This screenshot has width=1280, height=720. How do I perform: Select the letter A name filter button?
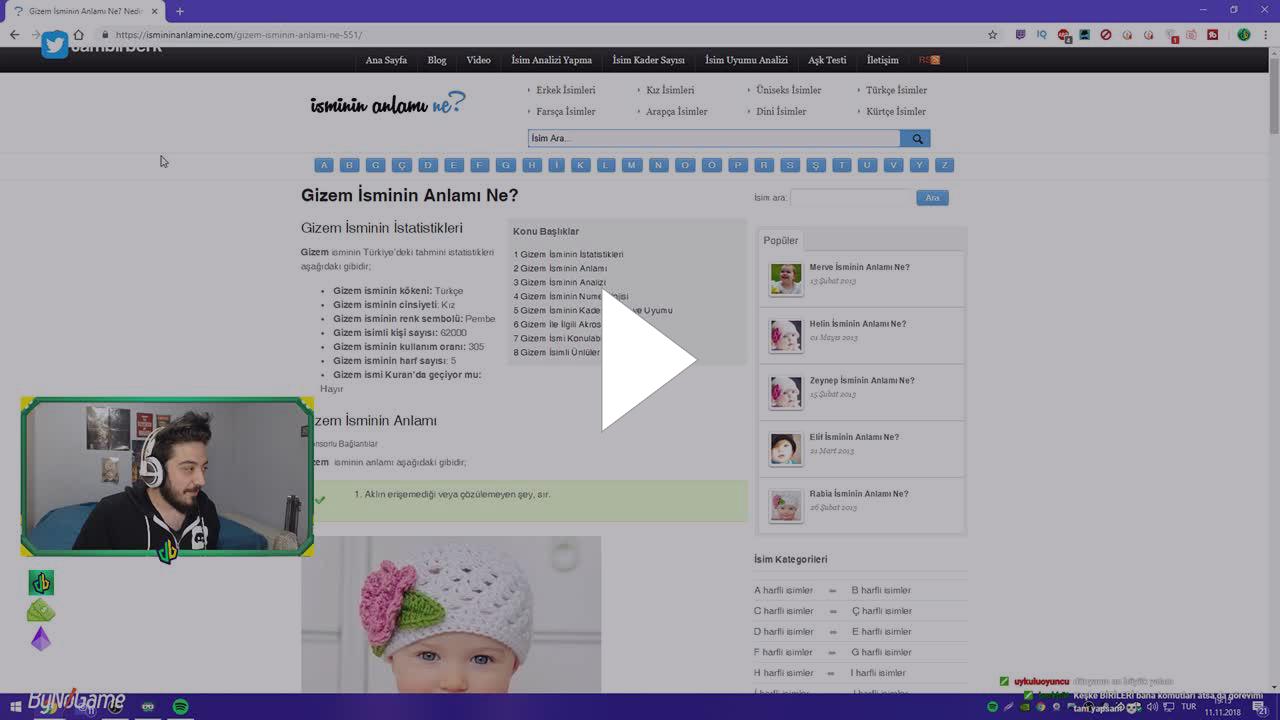[x=323, y=165]
